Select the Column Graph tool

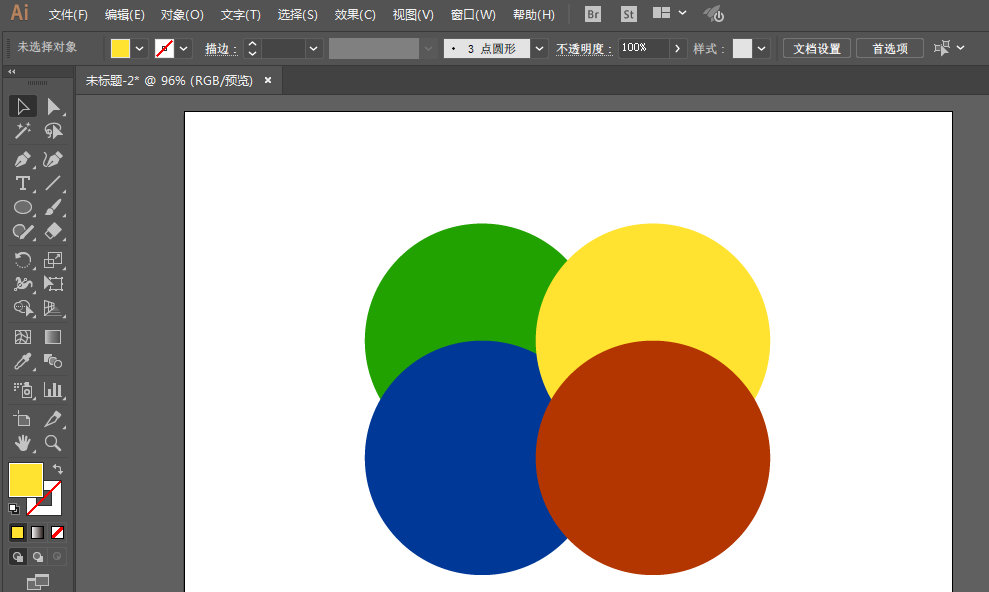click(53, 390)
